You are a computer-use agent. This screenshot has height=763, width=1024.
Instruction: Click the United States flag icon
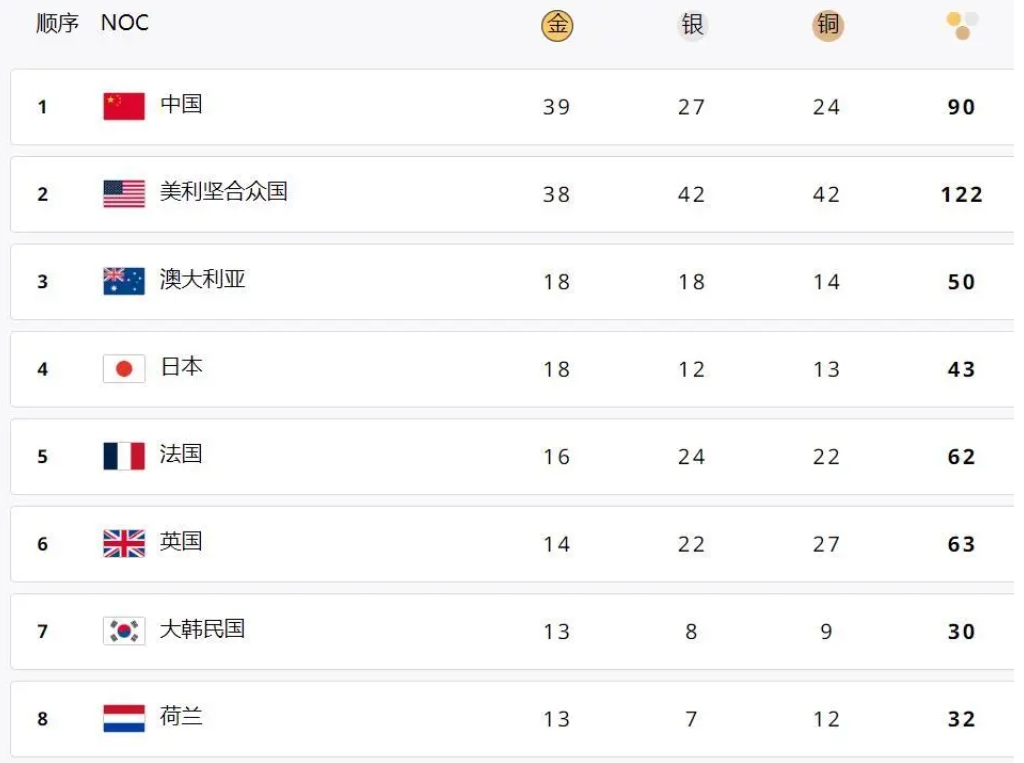click(x=124, y=194)
